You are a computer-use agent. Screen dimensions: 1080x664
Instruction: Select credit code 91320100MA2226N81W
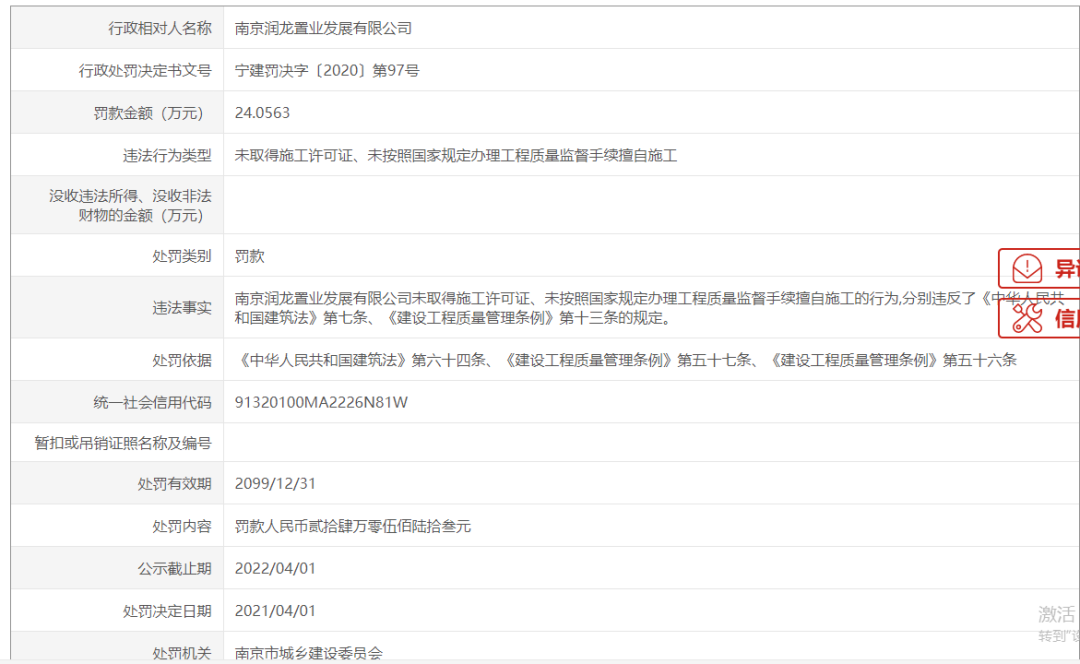(321, 402)
